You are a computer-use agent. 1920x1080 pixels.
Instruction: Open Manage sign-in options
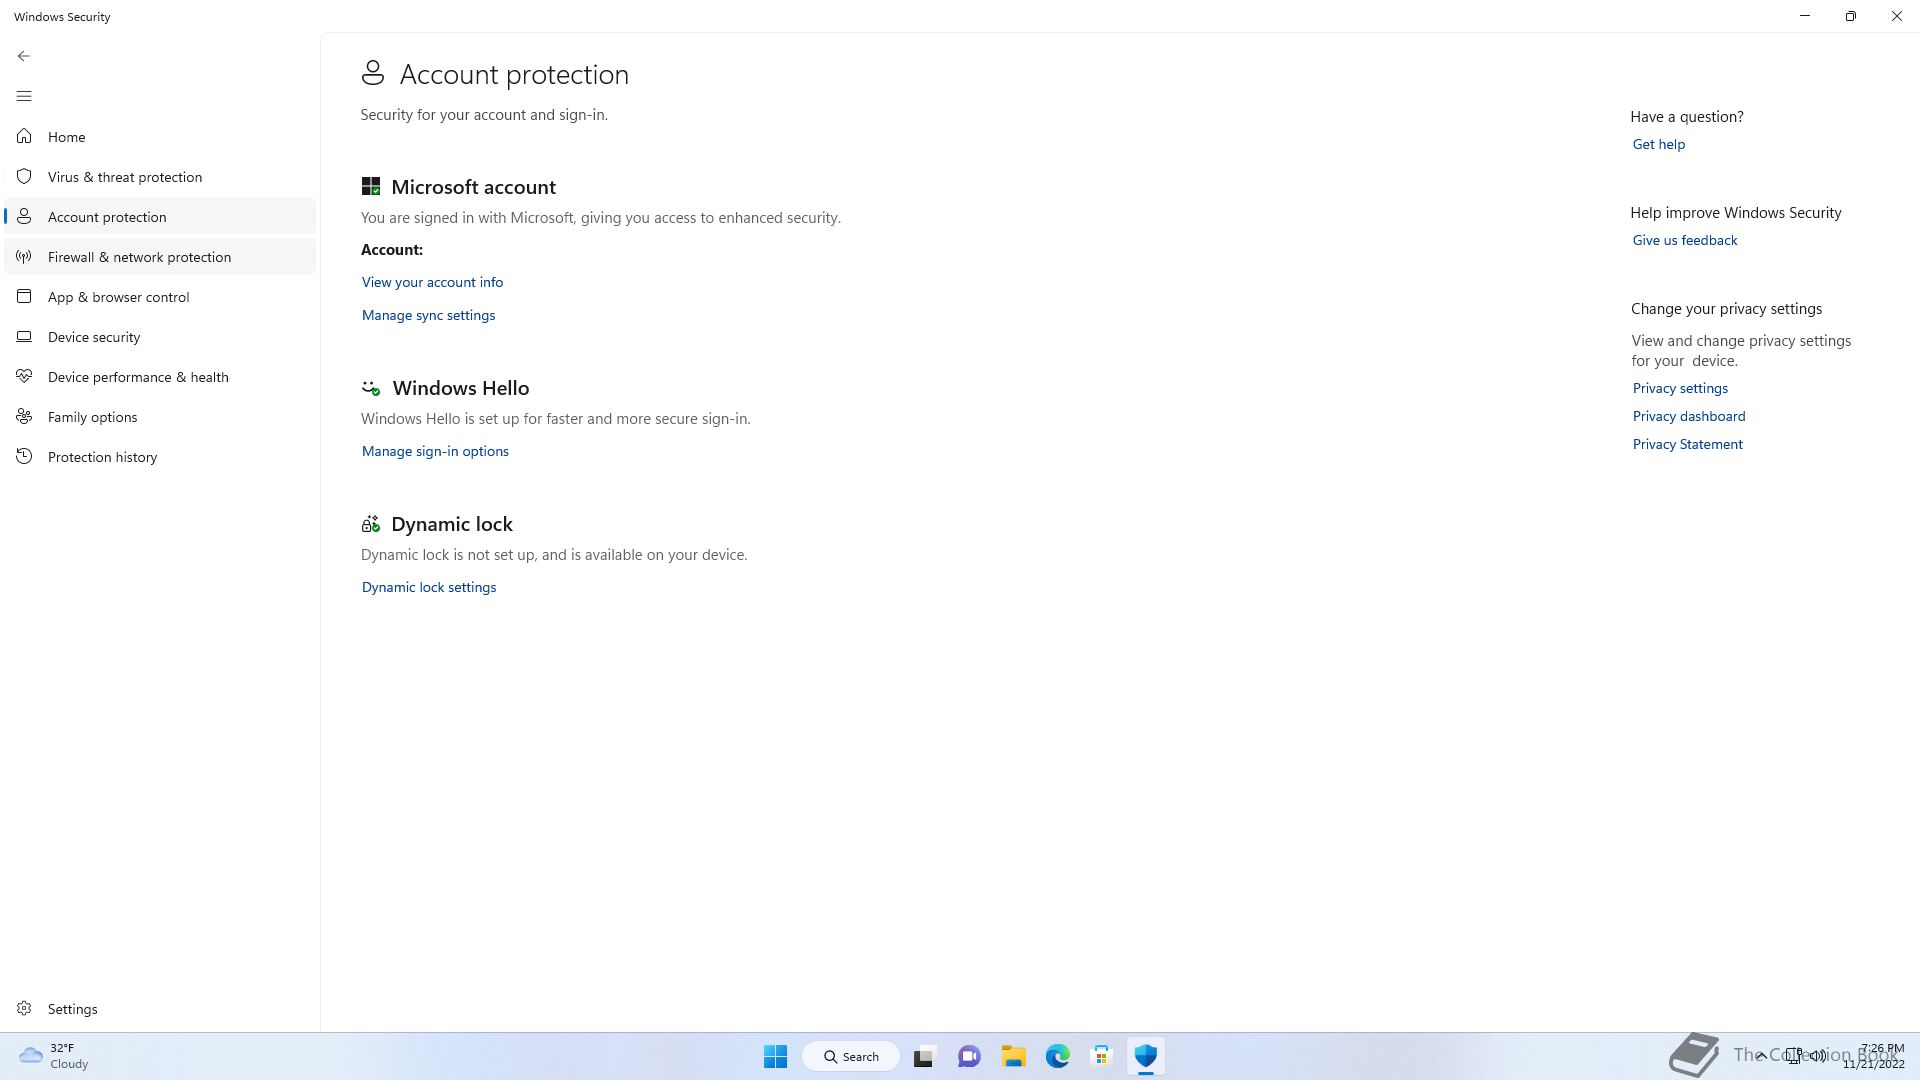click(x=435, y=451)
